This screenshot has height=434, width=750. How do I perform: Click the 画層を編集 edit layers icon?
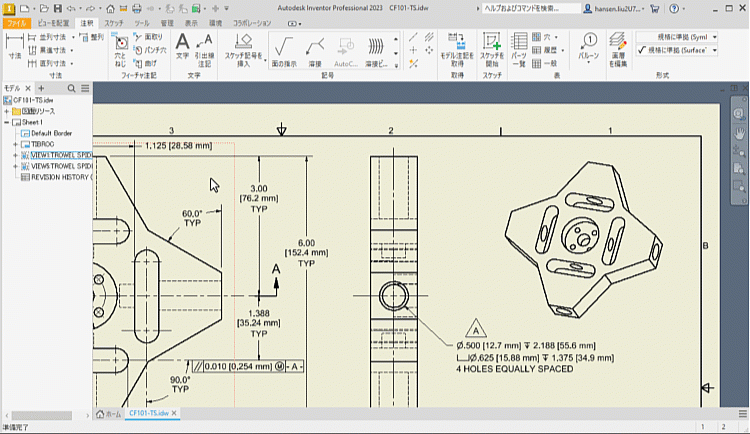click(x=619, y=47)
